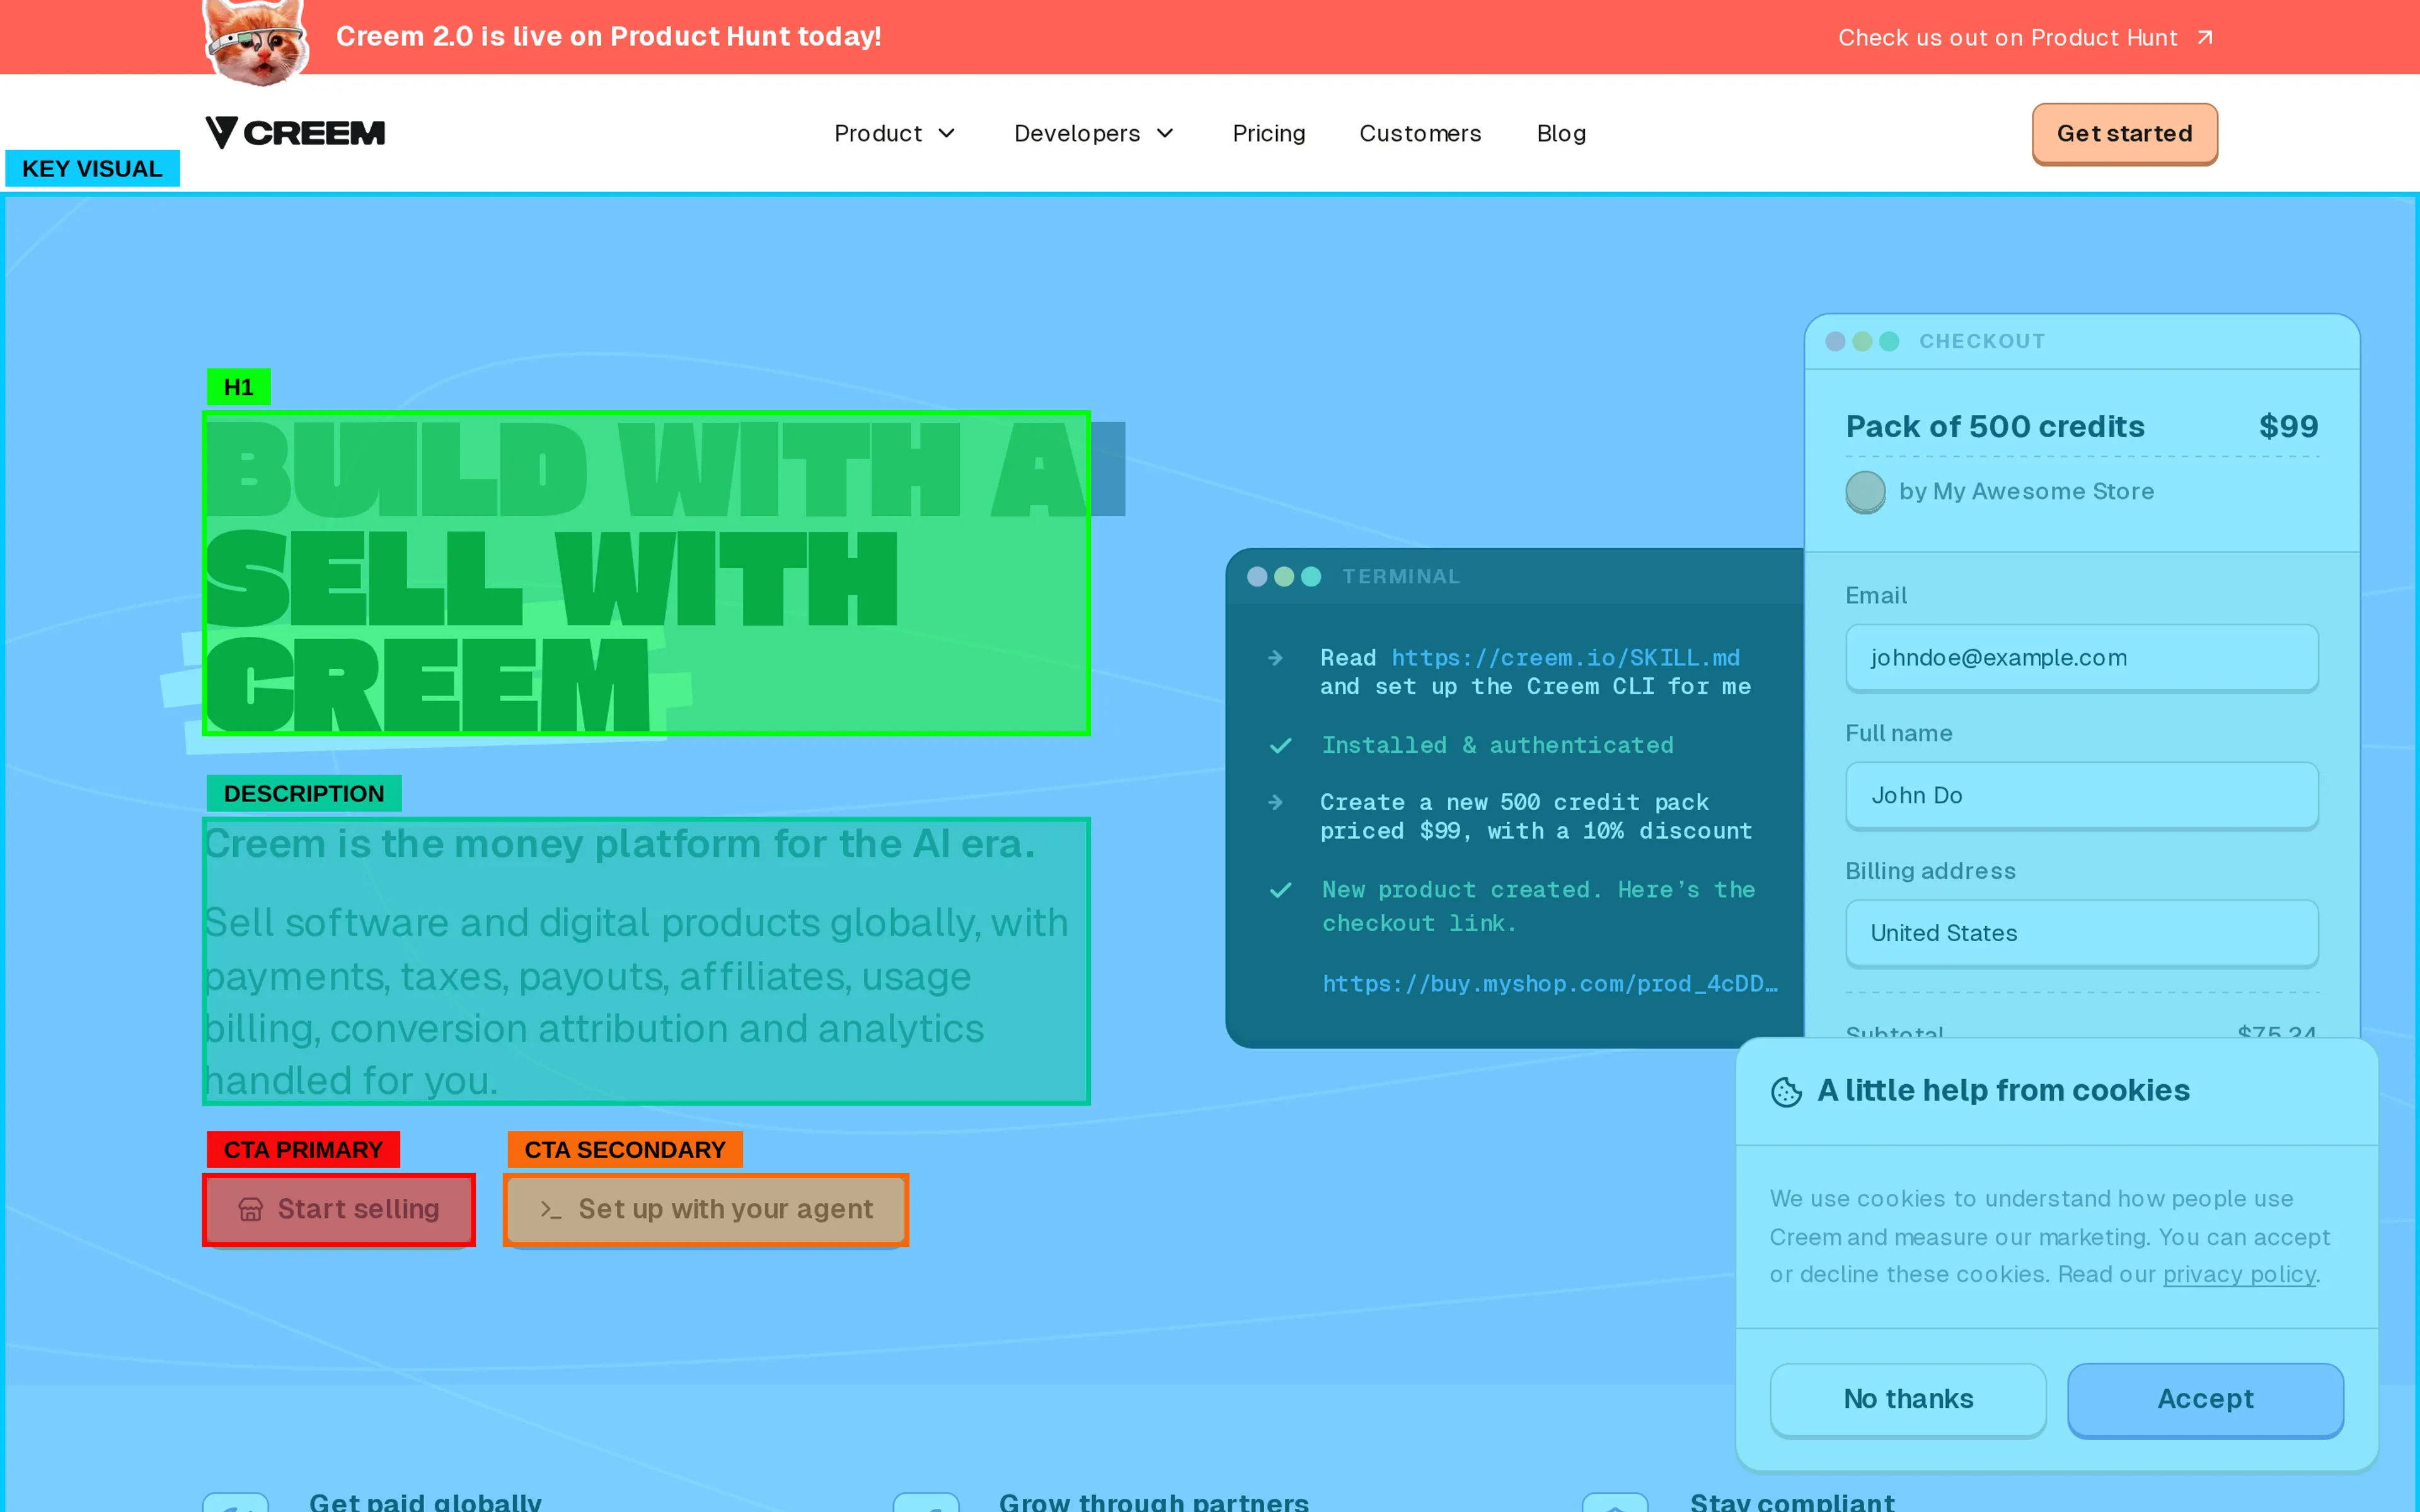
Task: Click the by My Awesome Store text
Action: pos(2027,492)
